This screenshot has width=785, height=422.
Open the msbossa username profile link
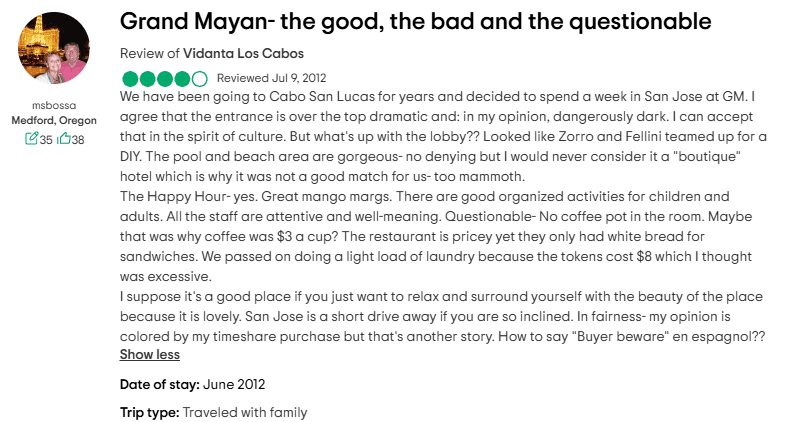point(54,106)
